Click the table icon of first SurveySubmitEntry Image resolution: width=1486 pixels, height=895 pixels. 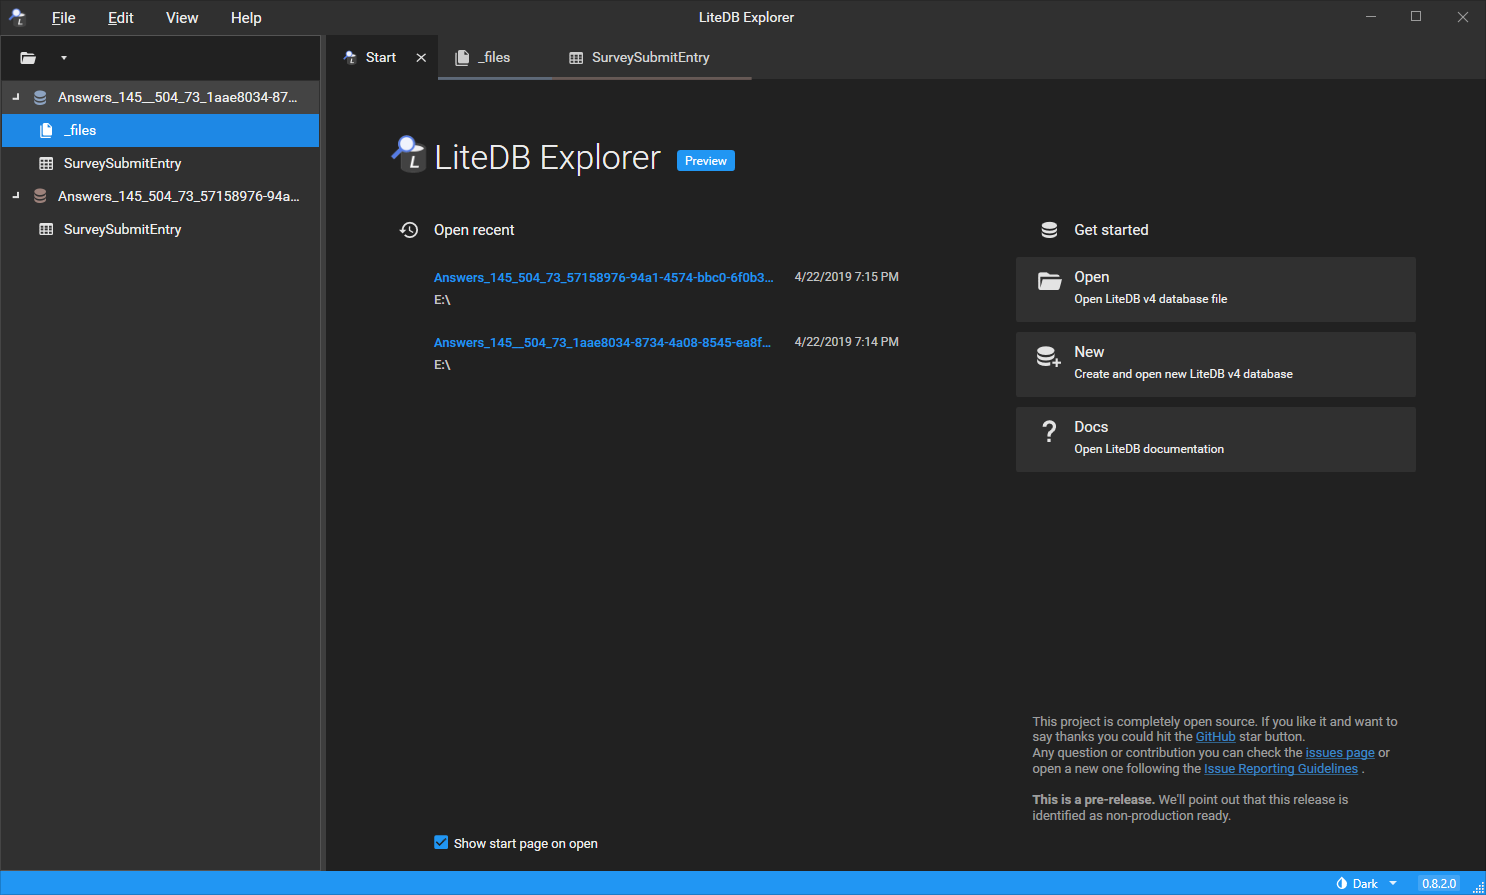(46, 163)
